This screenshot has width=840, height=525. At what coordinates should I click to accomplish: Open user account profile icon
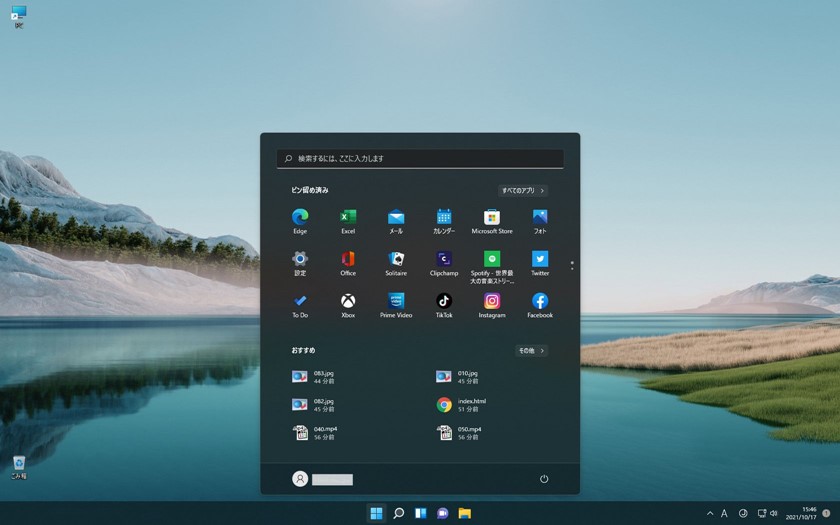click(x=300, y=479)
